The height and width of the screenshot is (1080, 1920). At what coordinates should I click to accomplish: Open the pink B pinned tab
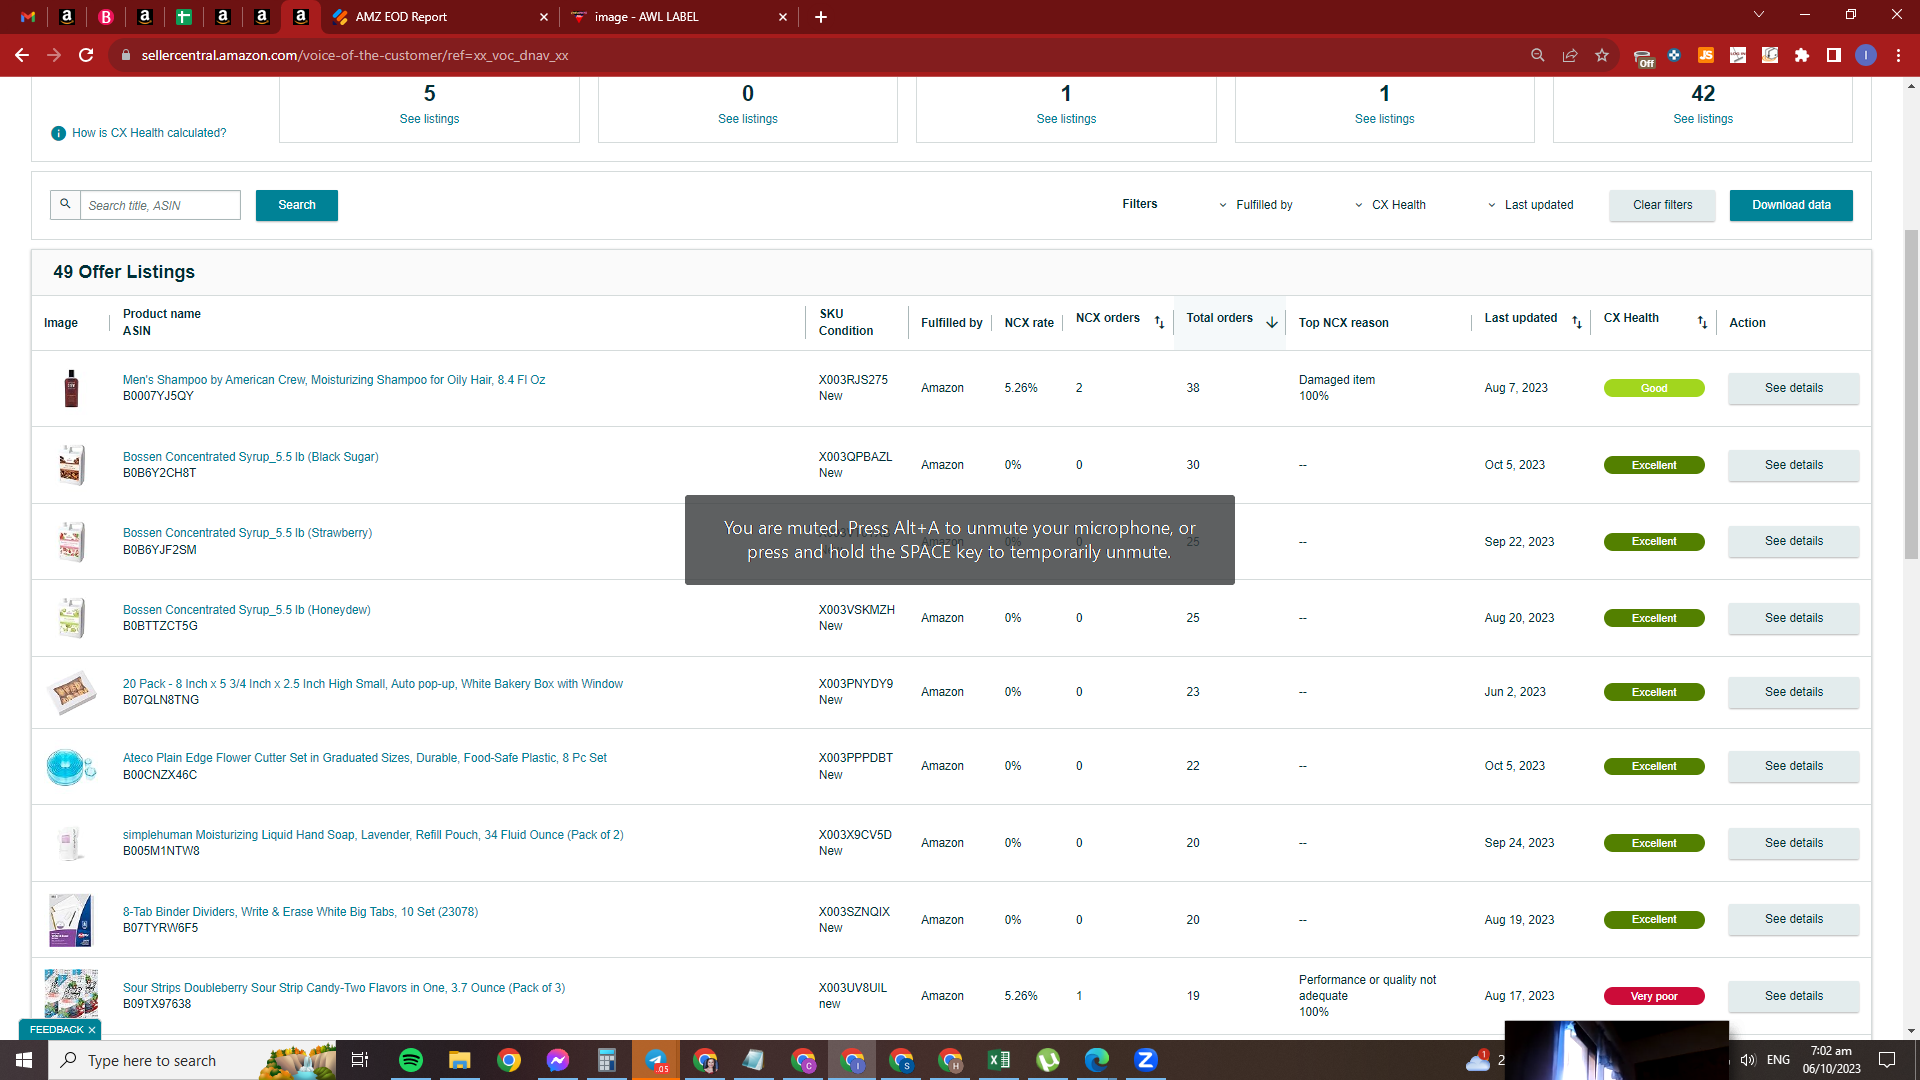(x=106, y=17)
